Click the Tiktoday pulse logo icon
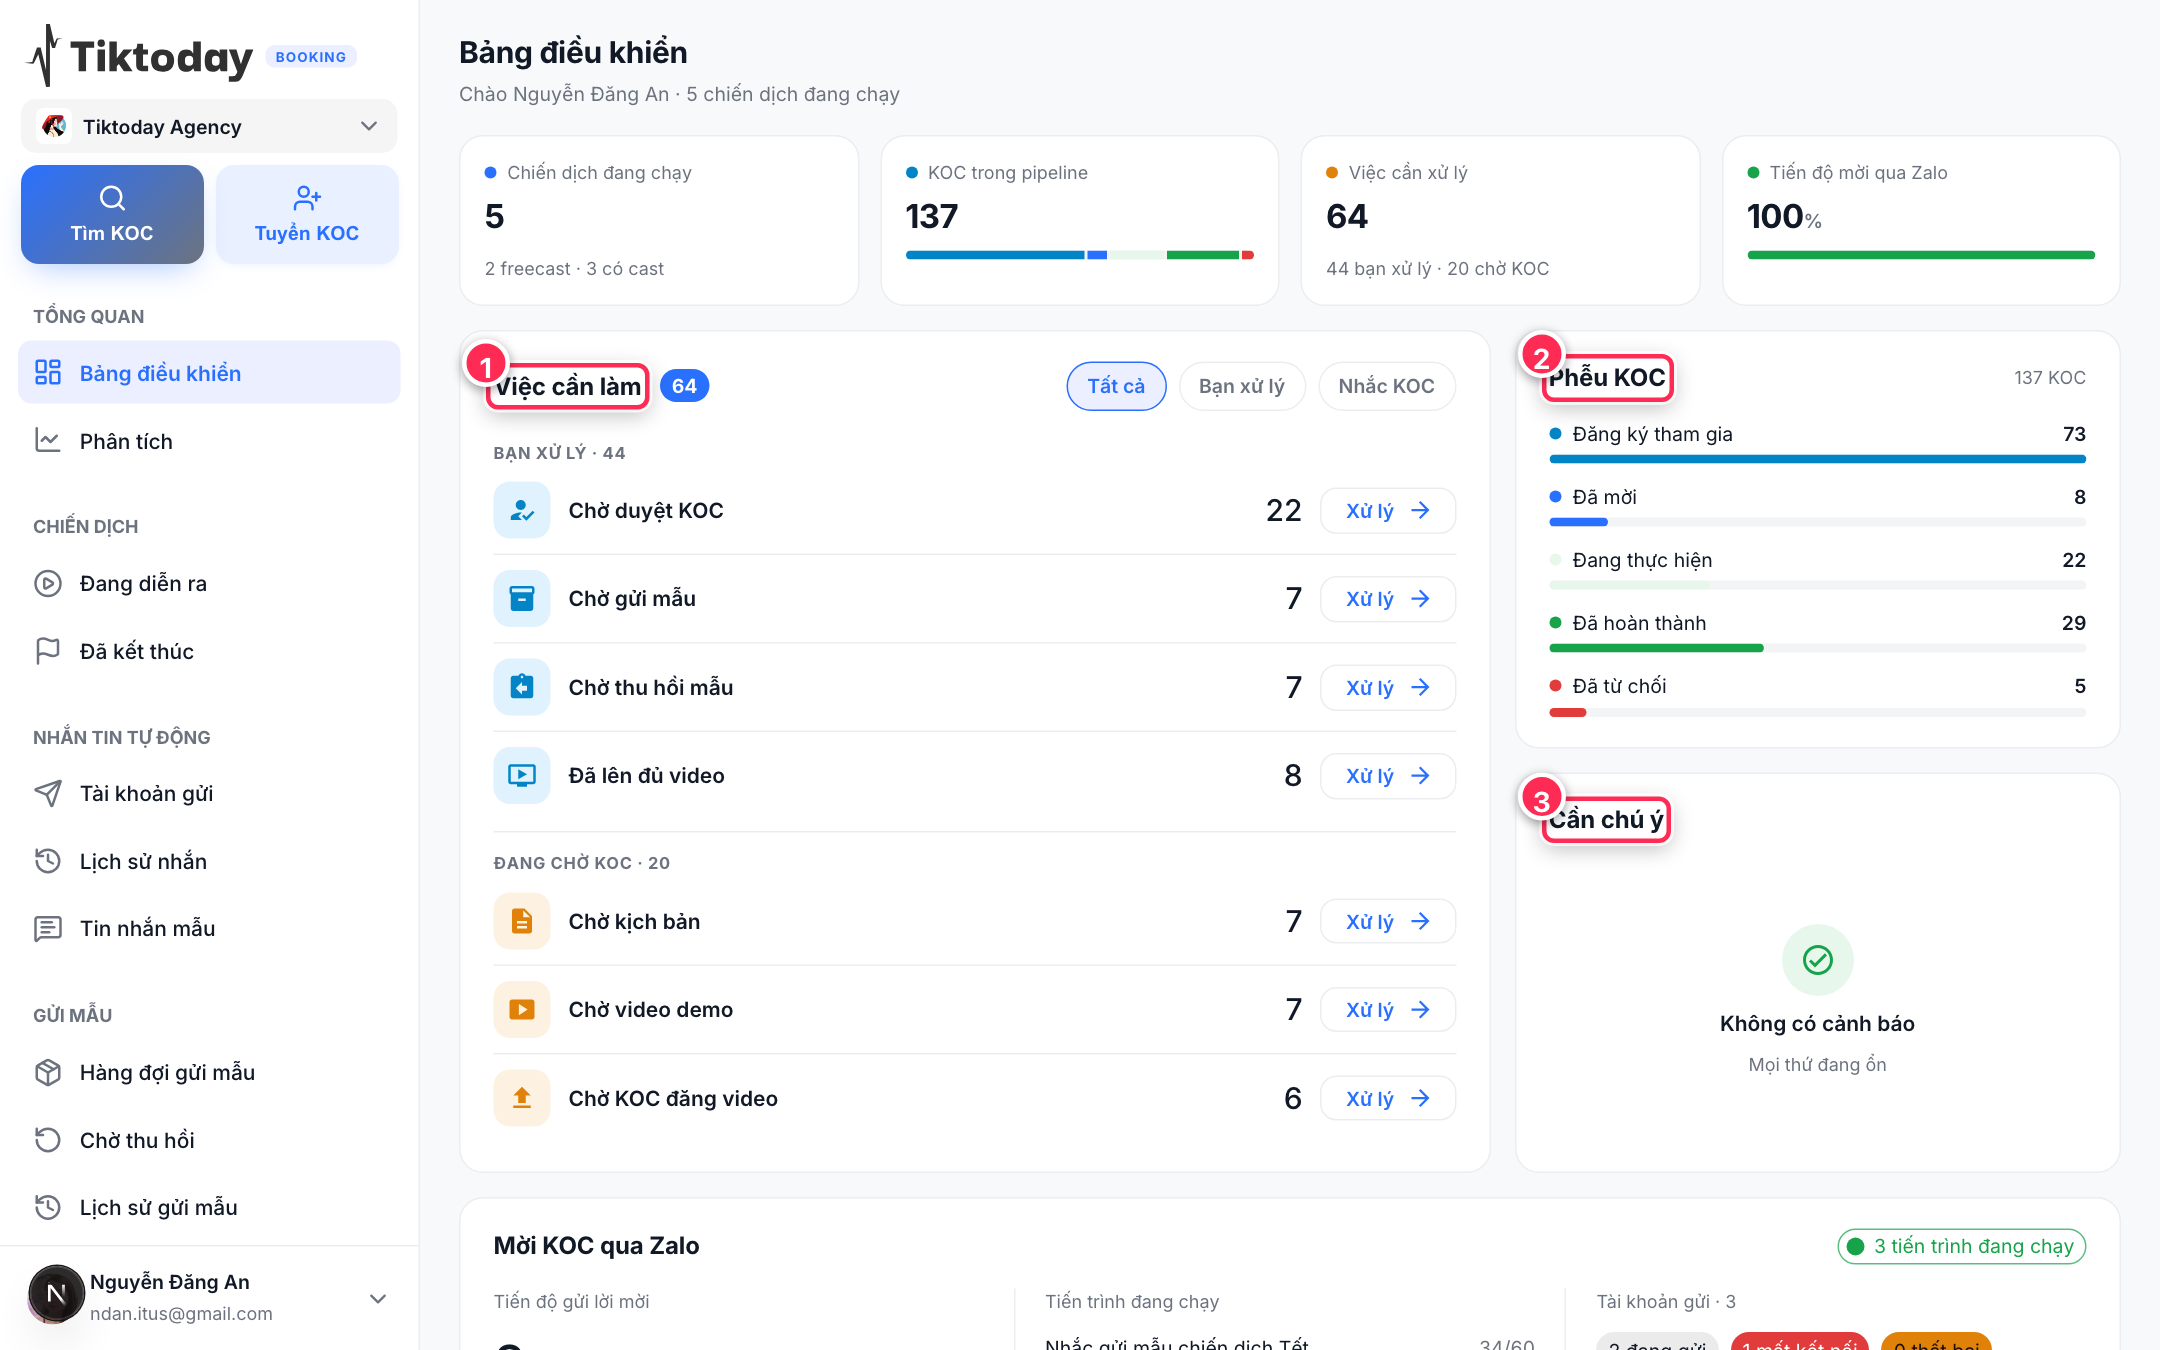This screenshot has width=2160, height=1350. [43, 55]
